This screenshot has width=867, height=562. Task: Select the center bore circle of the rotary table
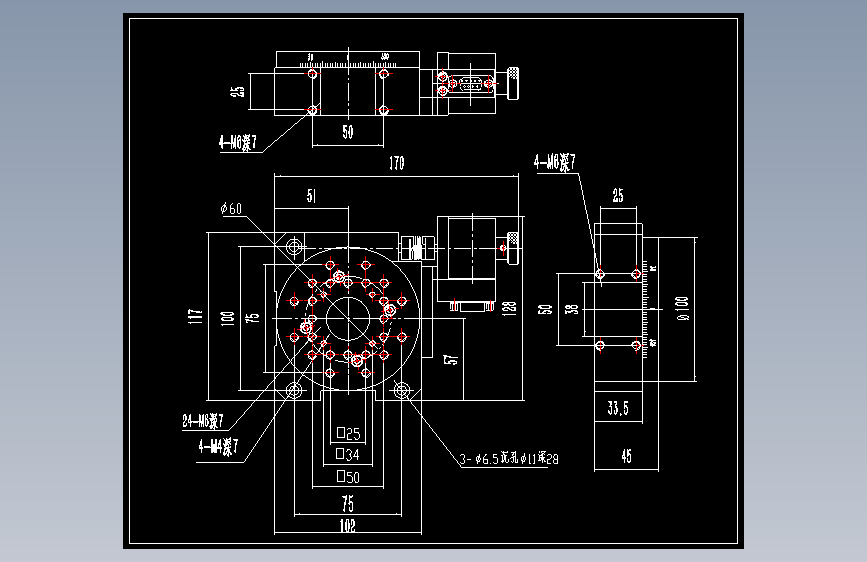click(348, 319)
